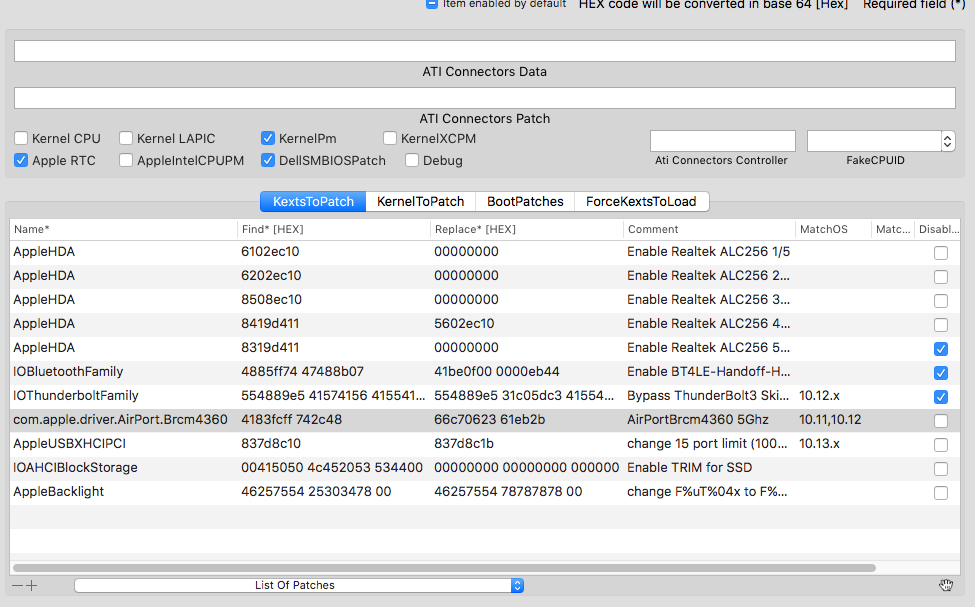Click the hand icon at bottom right
Screen dimensions: 975x607
(x=945, y=586)
